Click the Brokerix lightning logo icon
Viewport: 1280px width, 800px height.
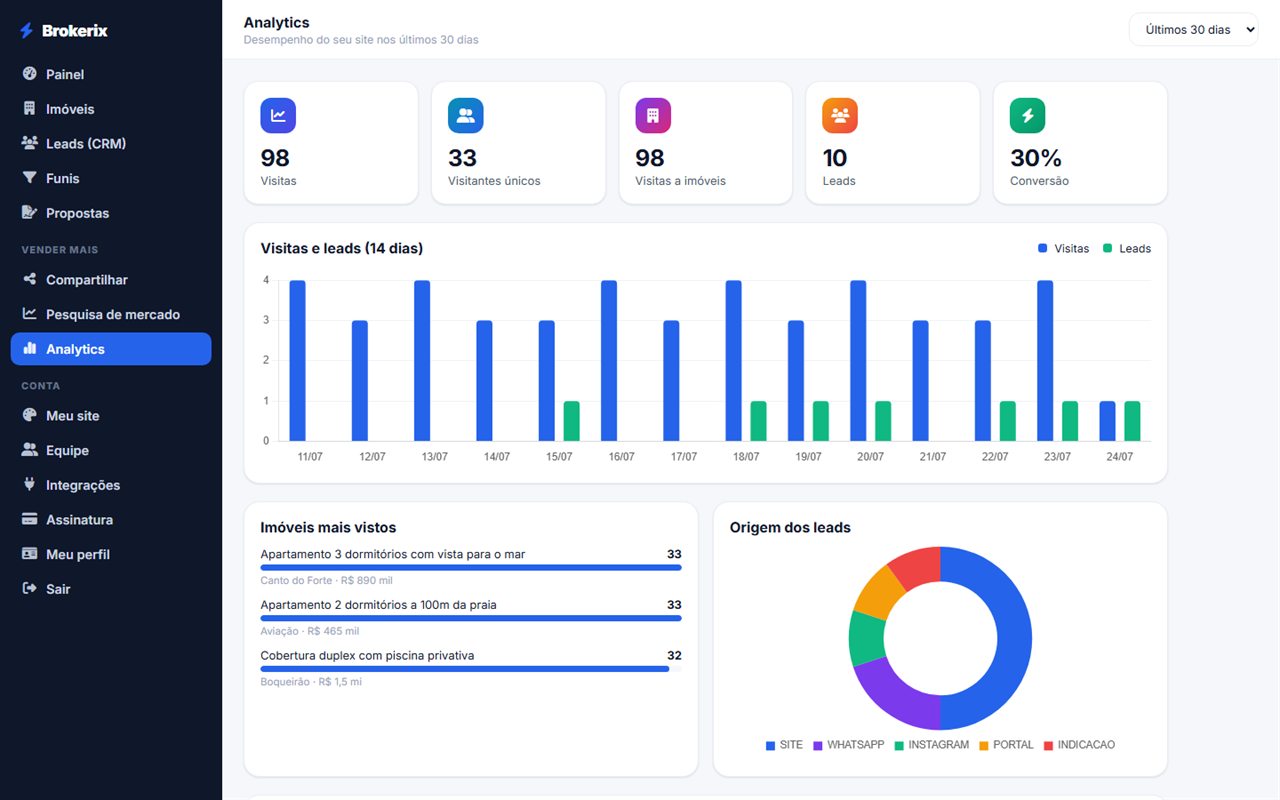point(26,31)
